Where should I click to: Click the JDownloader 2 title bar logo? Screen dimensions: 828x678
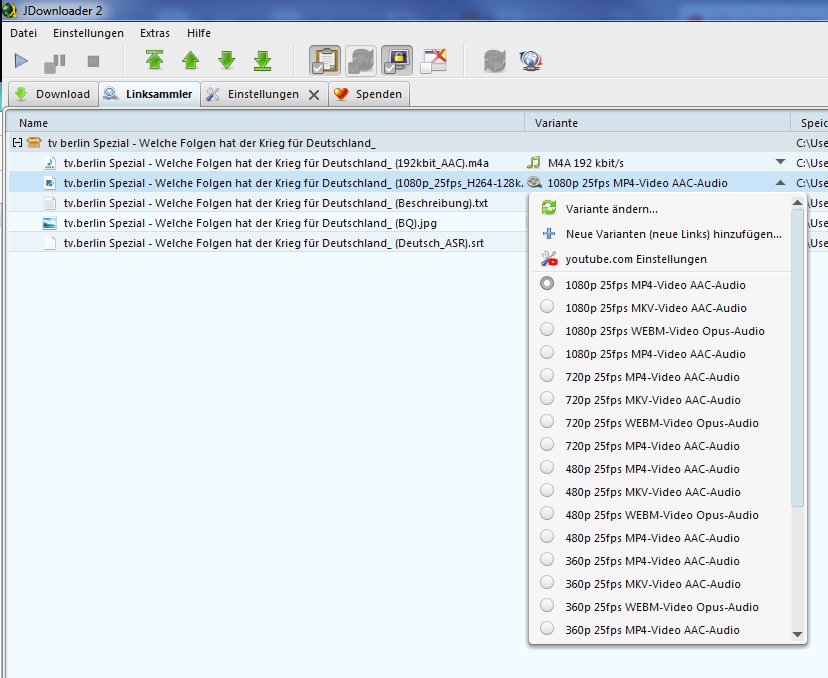tap(10, 10)
